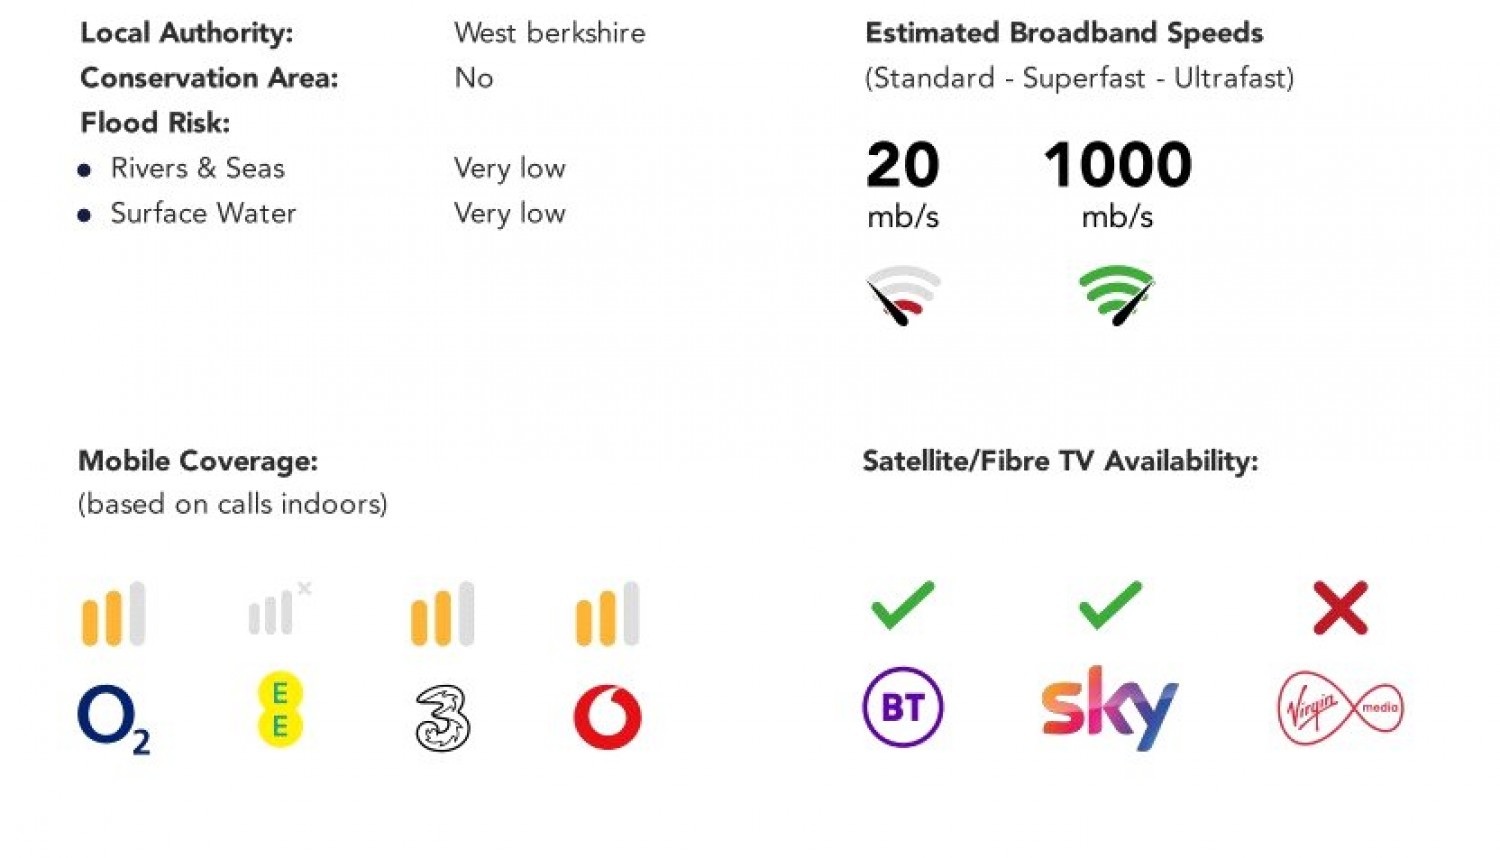Click the red cross above Virgin Media
This screenshot has width=1500, height=858.
point(1340,608)
